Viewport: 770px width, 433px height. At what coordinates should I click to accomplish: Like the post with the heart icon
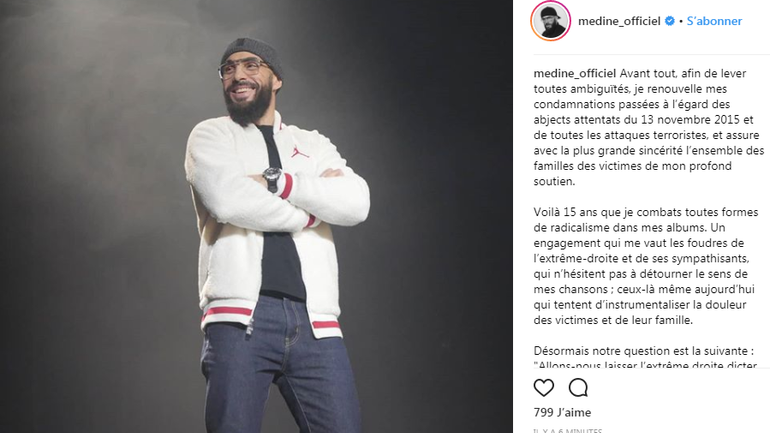[x=544, y=388]
